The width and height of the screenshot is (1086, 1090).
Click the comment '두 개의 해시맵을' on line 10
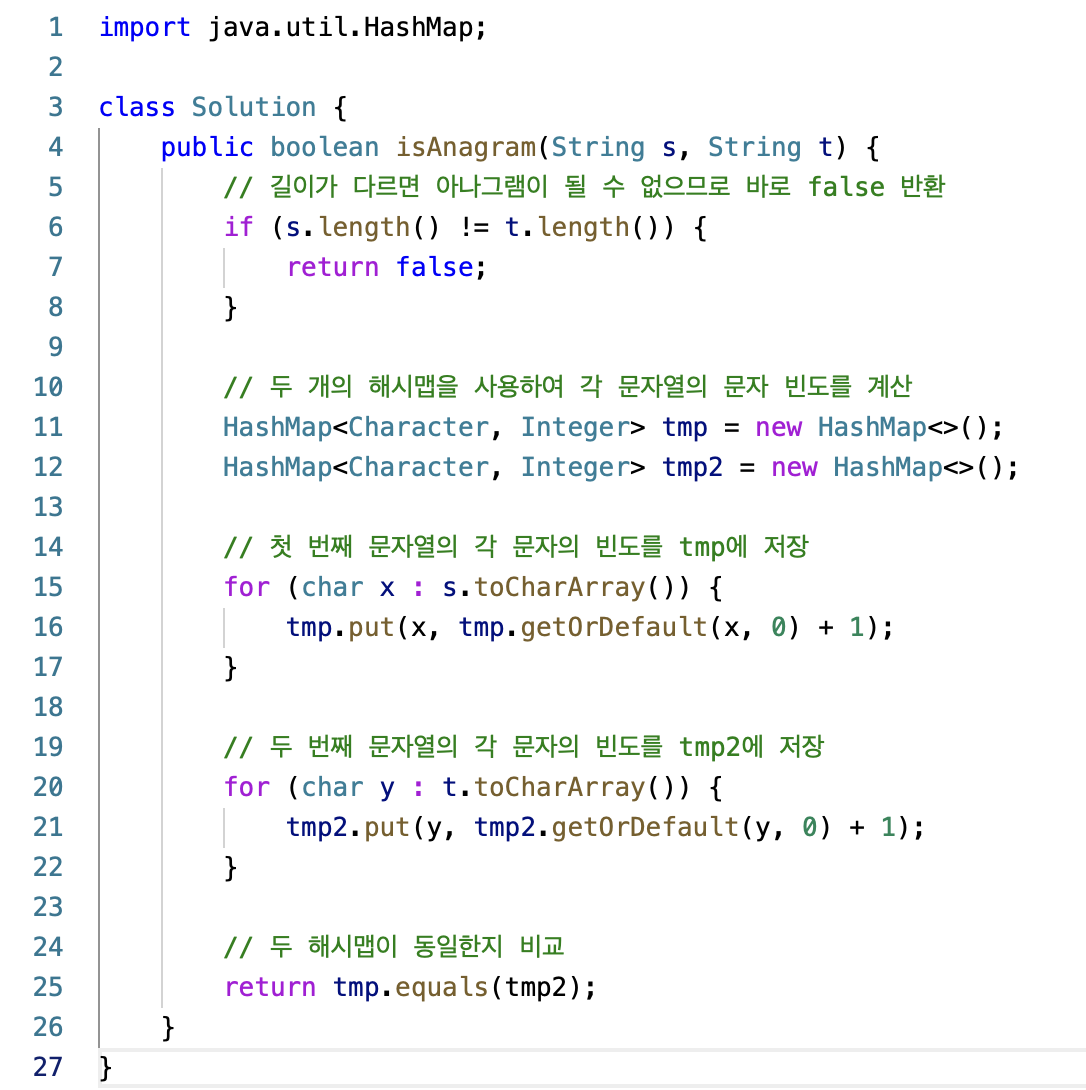pos(364,386)
